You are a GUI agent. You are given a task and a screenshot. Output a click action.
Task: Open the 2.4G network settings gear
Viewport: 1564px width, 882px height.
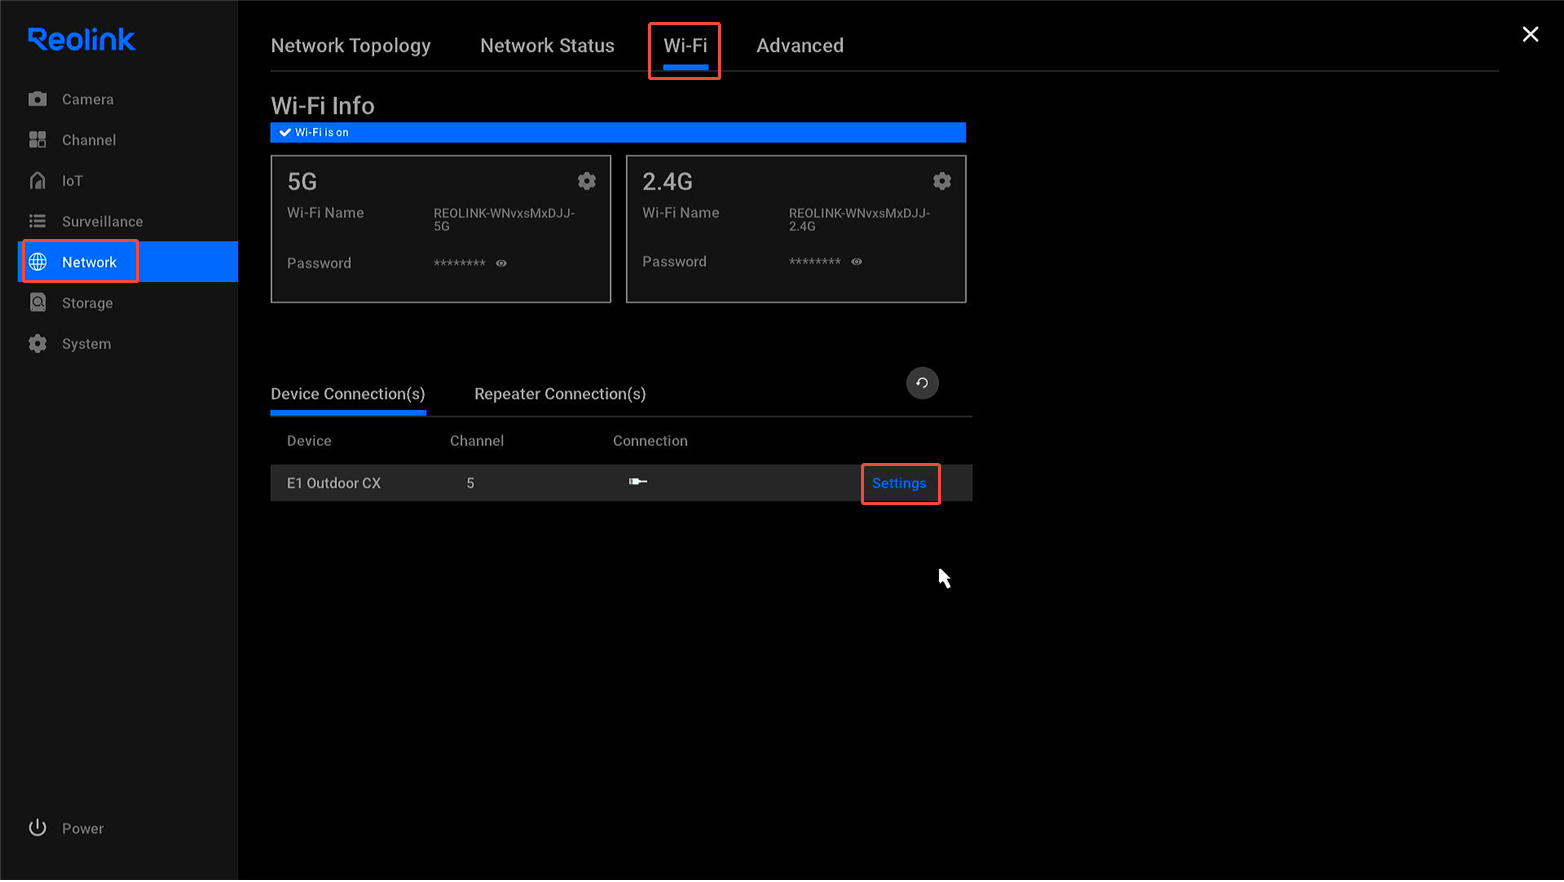pyautogui.click(x=941, y=181)
